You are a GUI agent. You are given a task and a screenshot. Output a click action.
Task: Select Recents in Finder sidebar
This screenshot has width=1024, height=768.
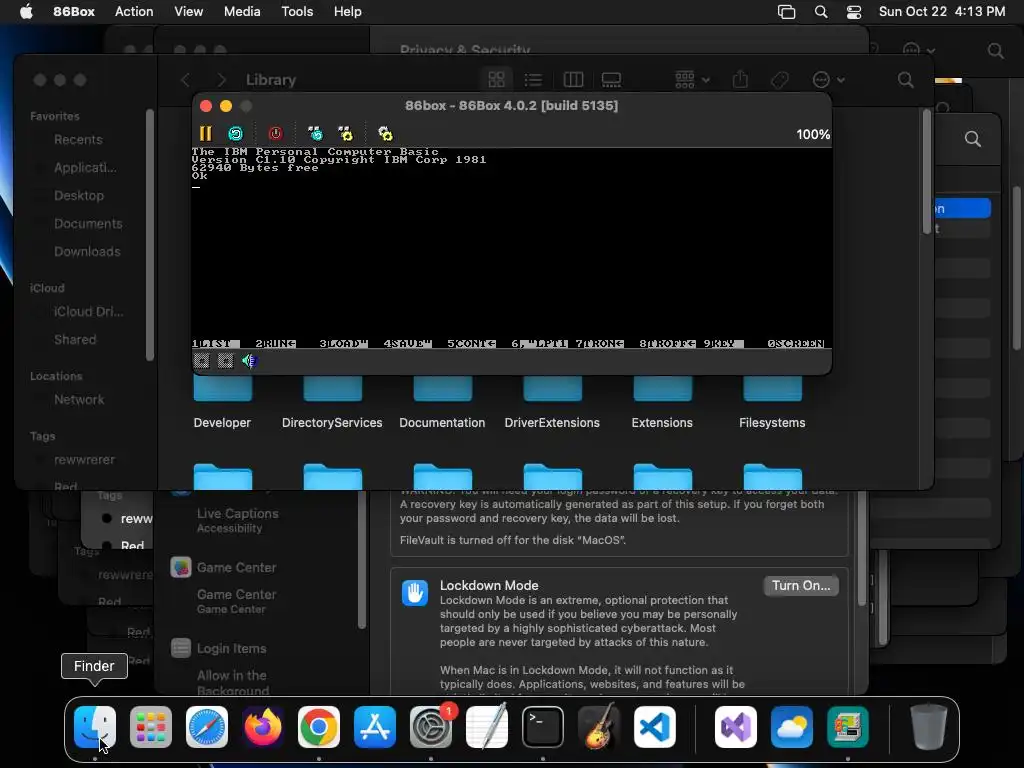(78, 140)
